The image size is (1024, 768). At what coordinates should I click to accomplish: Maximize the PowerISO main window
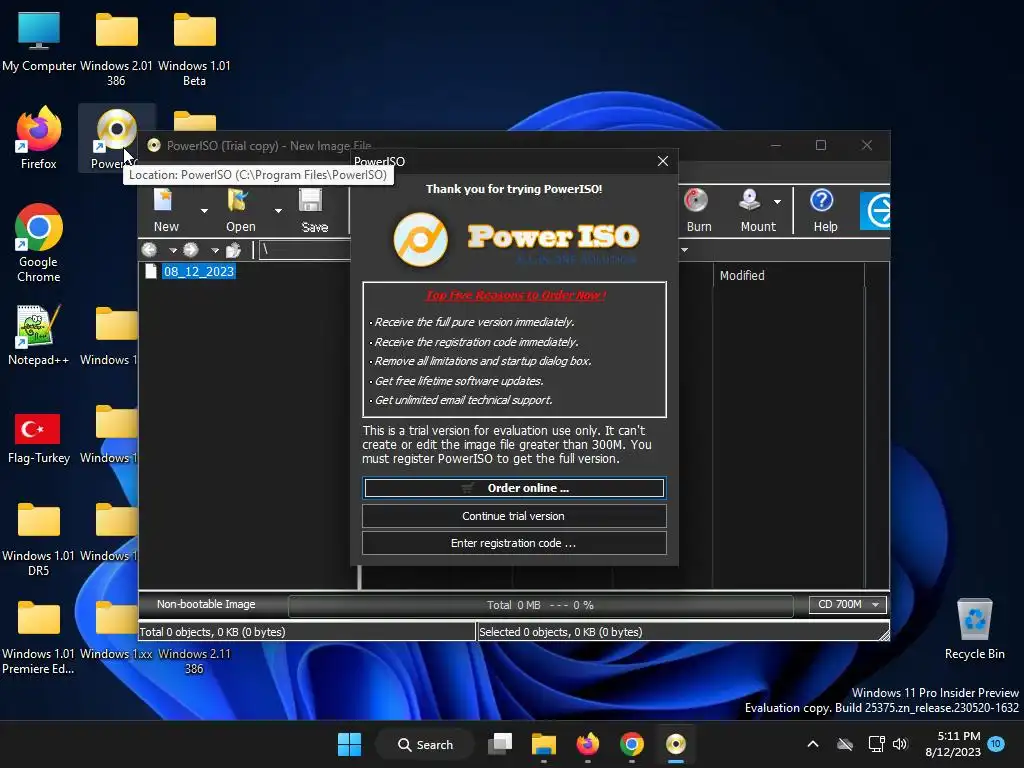pyautogui.click(x=821, y=145)
